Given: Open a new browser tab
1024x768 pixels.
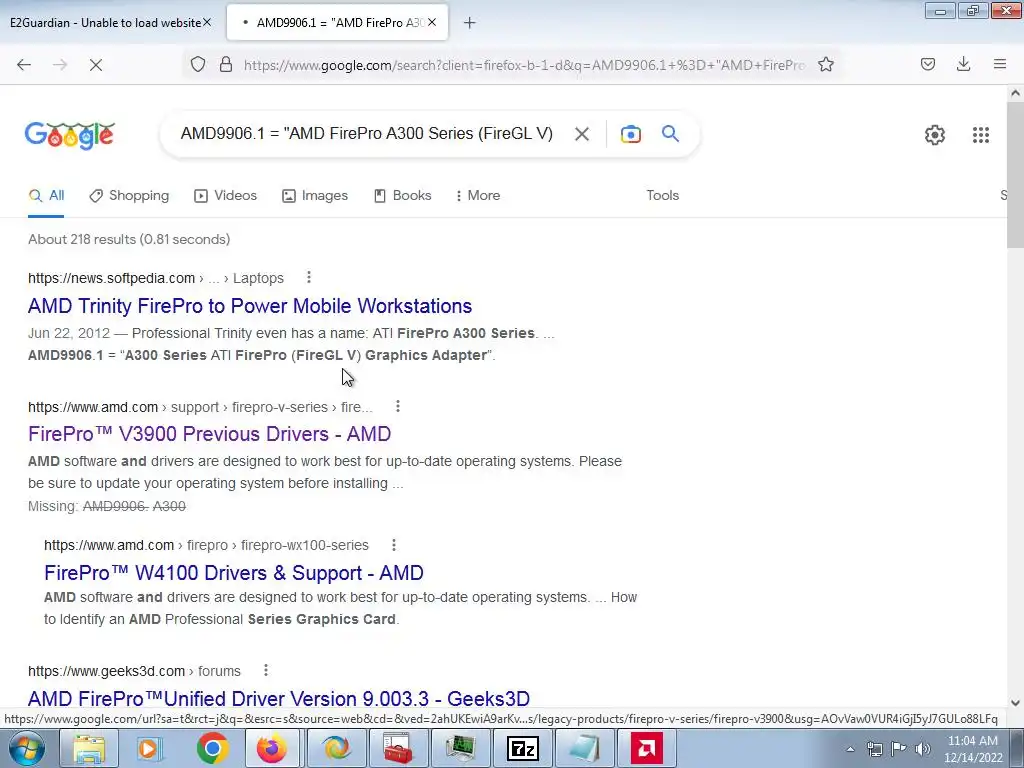Looking at the screenshot, I should tap(470, 23).
